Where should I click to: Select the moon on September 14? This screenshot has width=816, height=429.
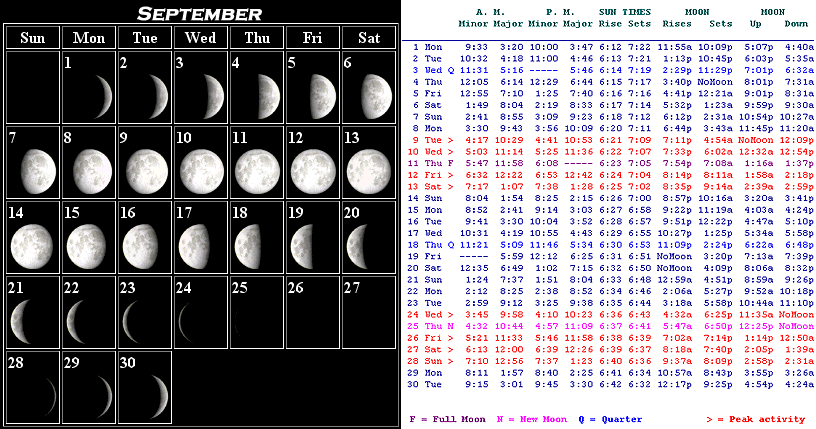(x=31, y=240)
